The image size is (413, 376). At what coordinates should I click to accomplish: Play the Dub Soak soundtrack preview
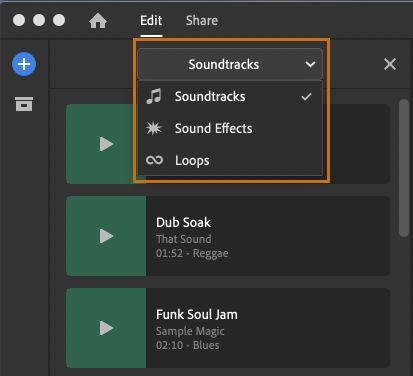[x=106, y=236]
